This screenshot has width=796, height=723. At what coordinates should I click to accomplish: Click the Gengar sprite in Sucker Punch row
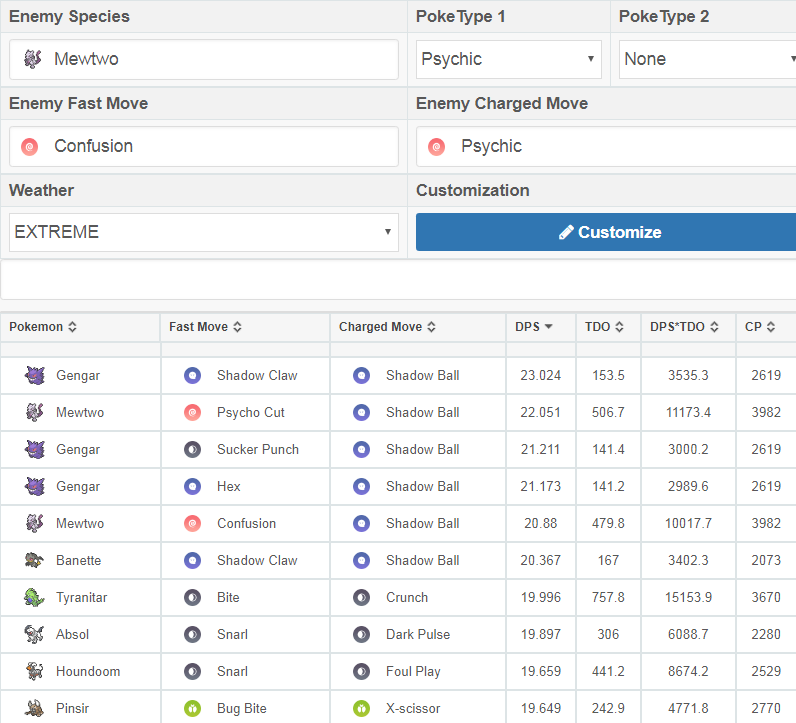(x=35, y=449)
